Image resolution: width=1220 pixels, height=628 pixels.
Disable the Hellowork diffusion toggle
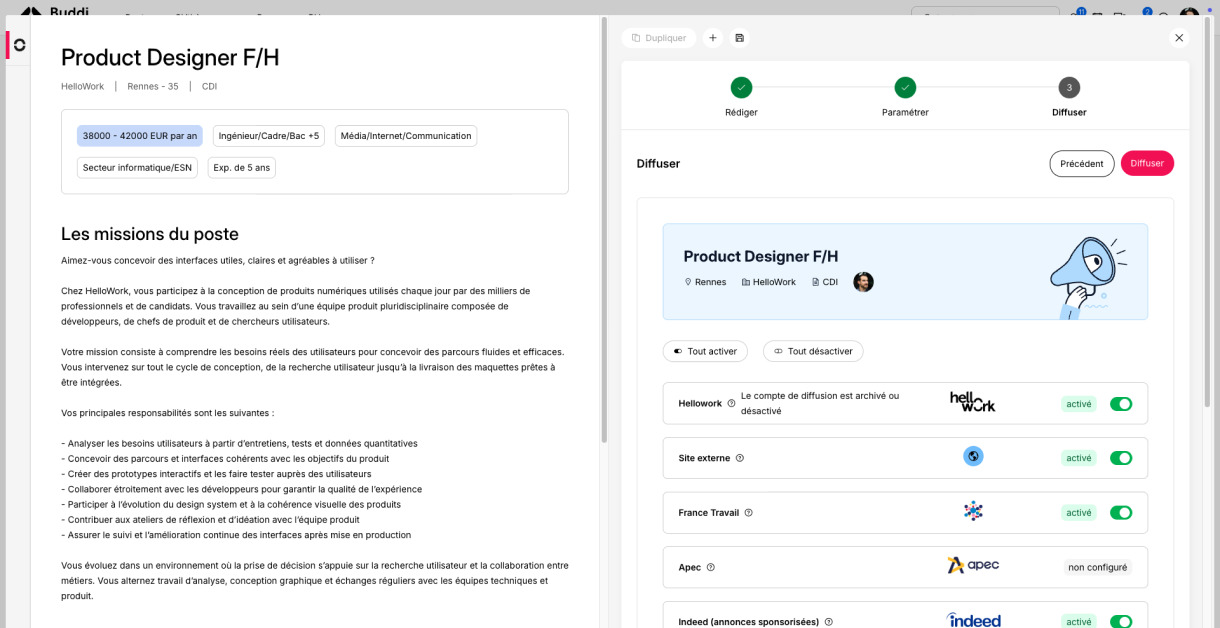coord(1121,404)
